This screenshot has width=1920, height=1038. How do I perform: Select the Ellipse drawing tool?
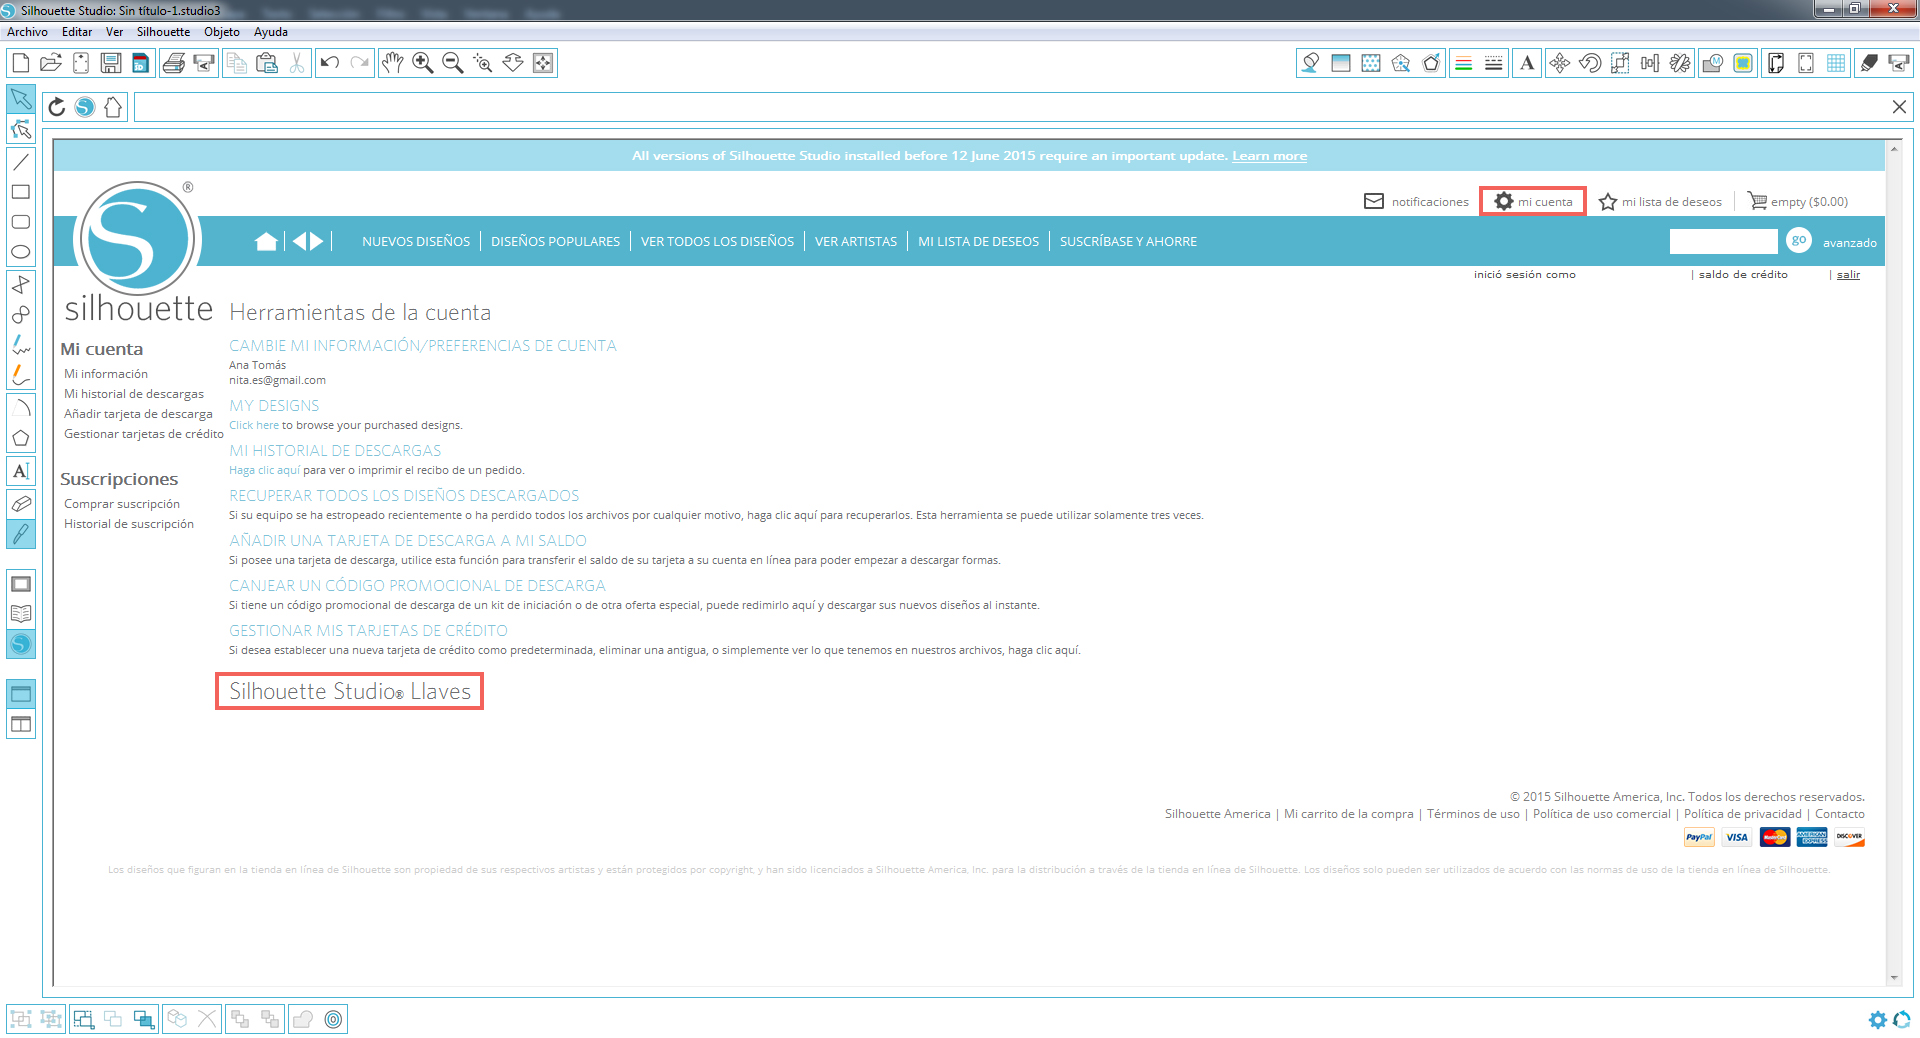(21, 252)
